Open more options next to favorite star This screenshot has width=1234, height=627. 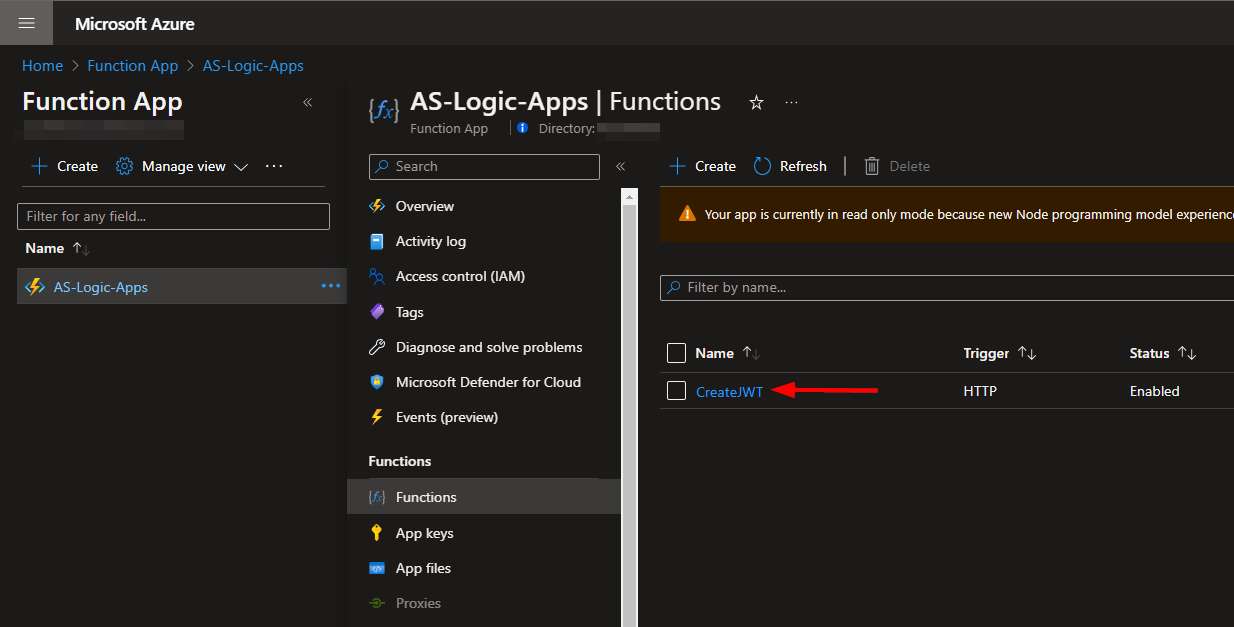791,102
